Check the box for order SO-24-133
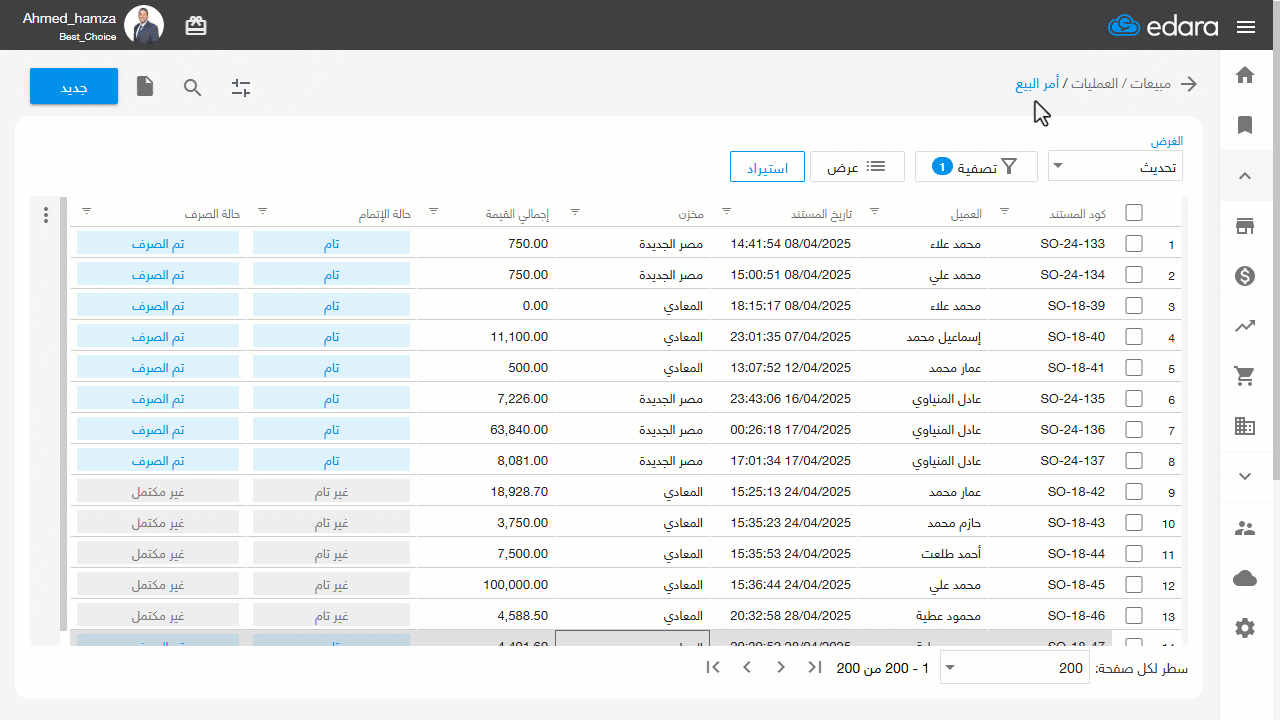This screenshot has height=720, width=1280. click(1134, 243)
